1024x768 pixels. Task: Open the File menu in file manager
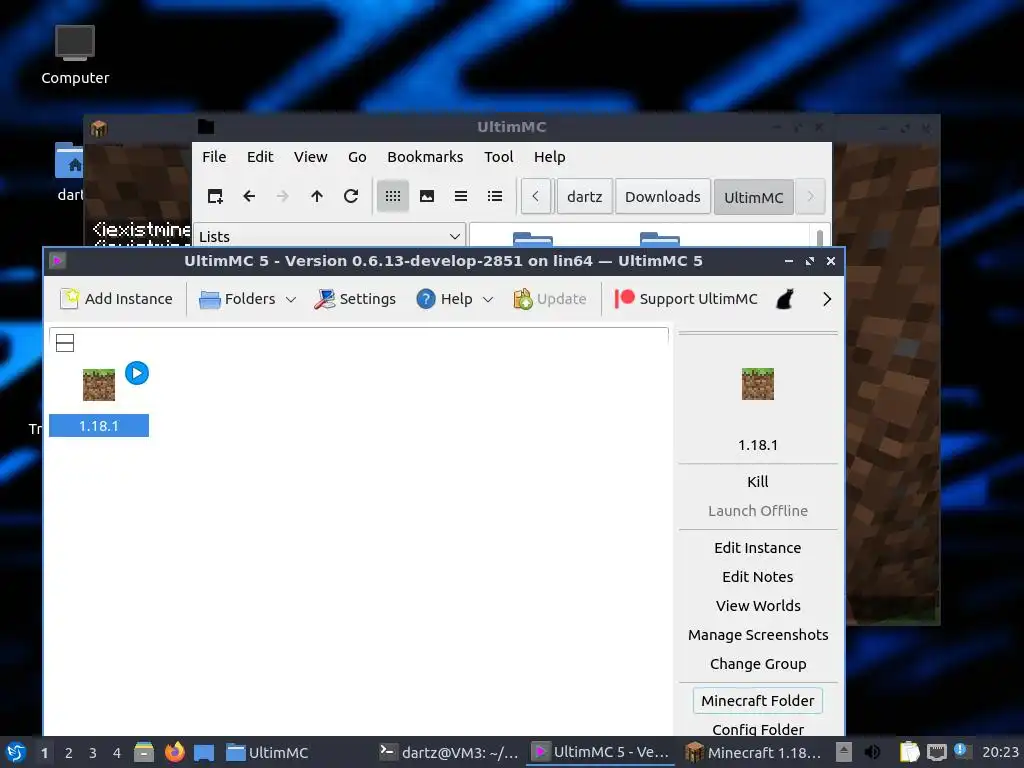coord(214,157)
